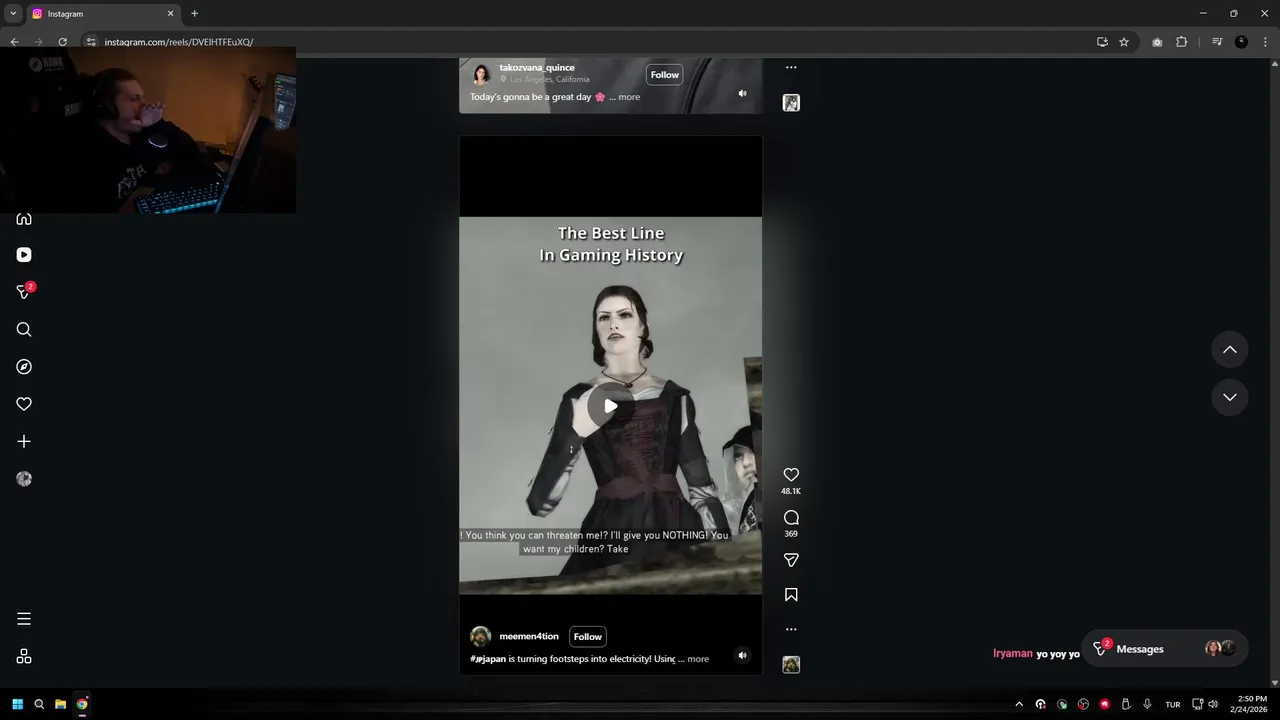The height and width of the screenshot is (720, 1280).
Task: Select the Instagram browser tab
Action: [x=102, y=14]
